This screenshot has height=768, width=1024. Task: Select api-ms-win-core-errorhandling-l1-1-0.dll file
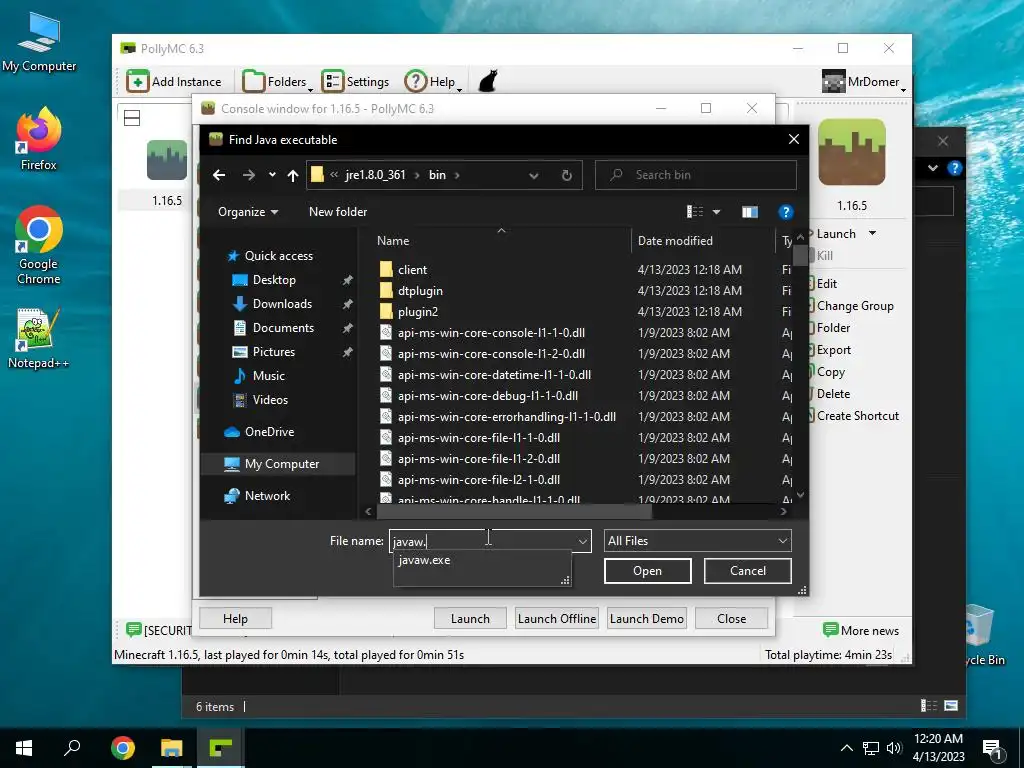[507, 417]
